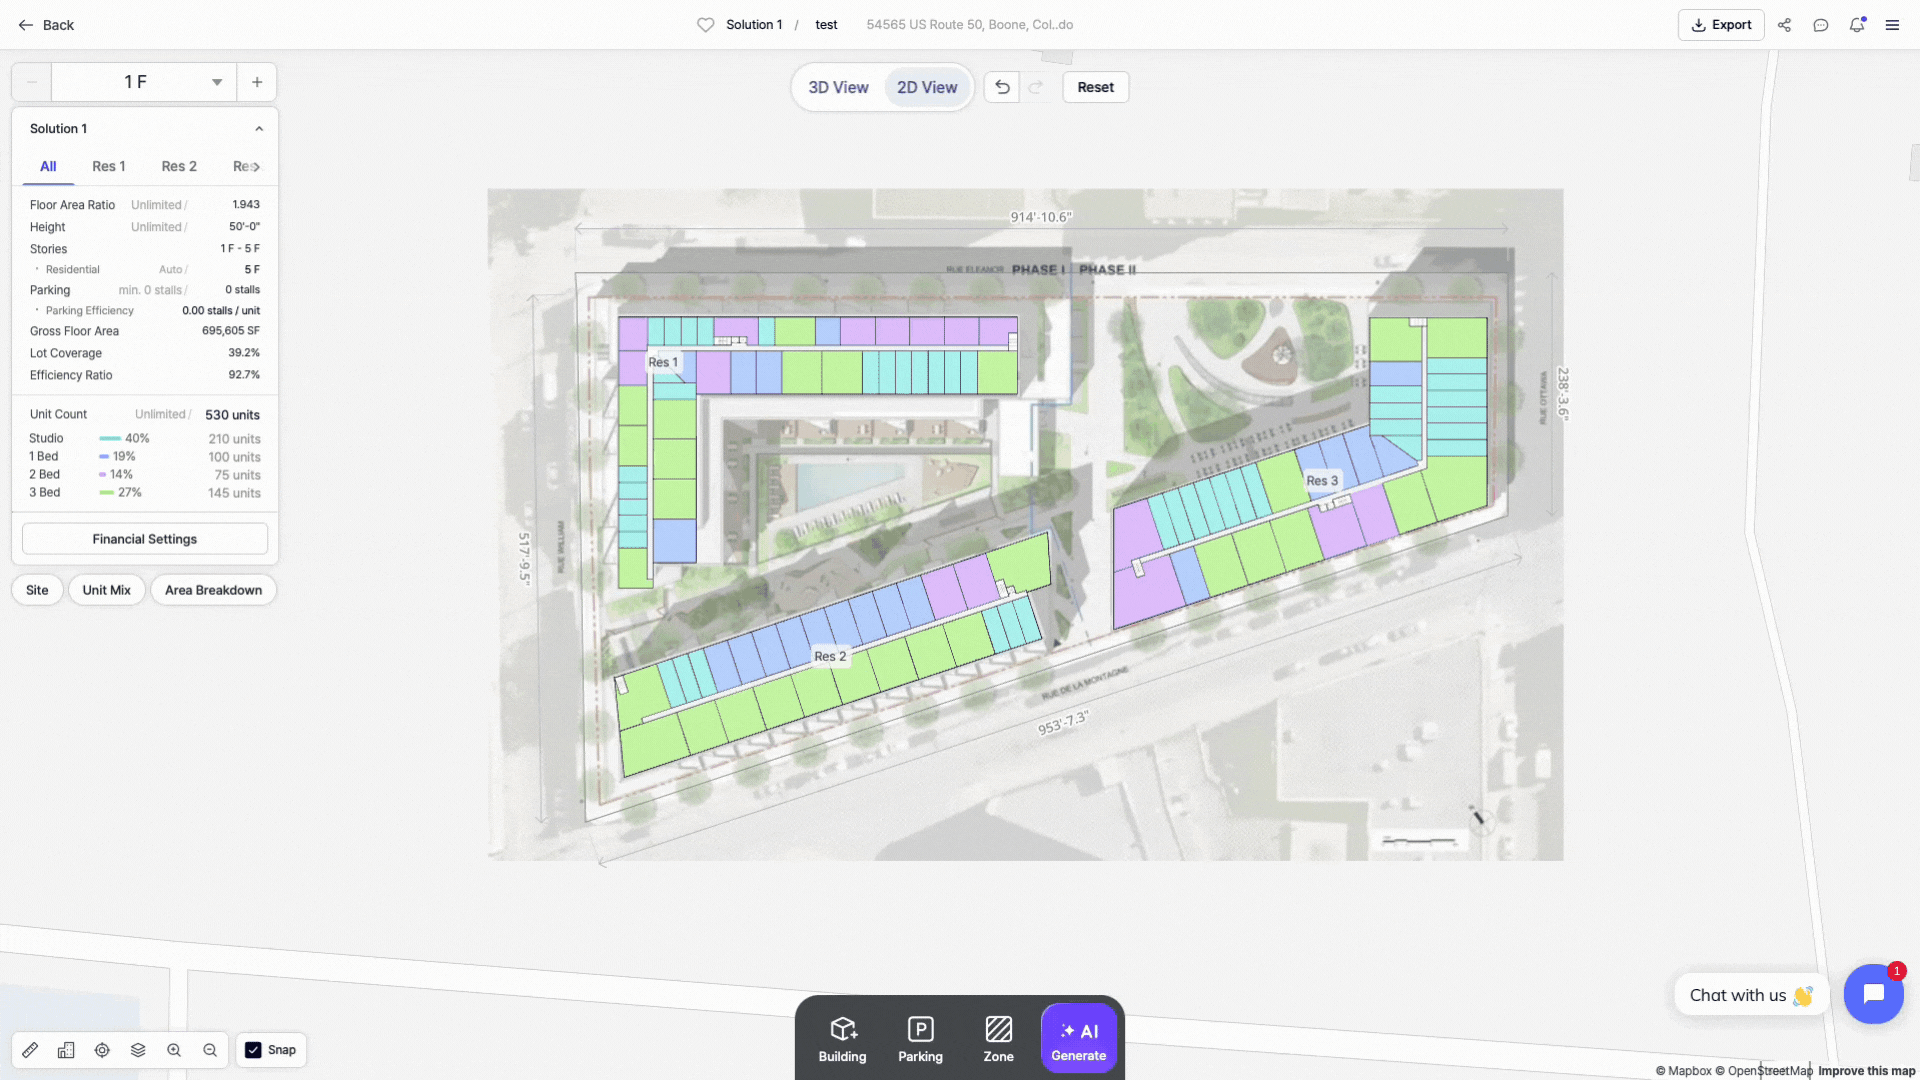The width and height of the screenshot is (1920, 1080).
Task: Select the Zone tool
Action: 998,1040
